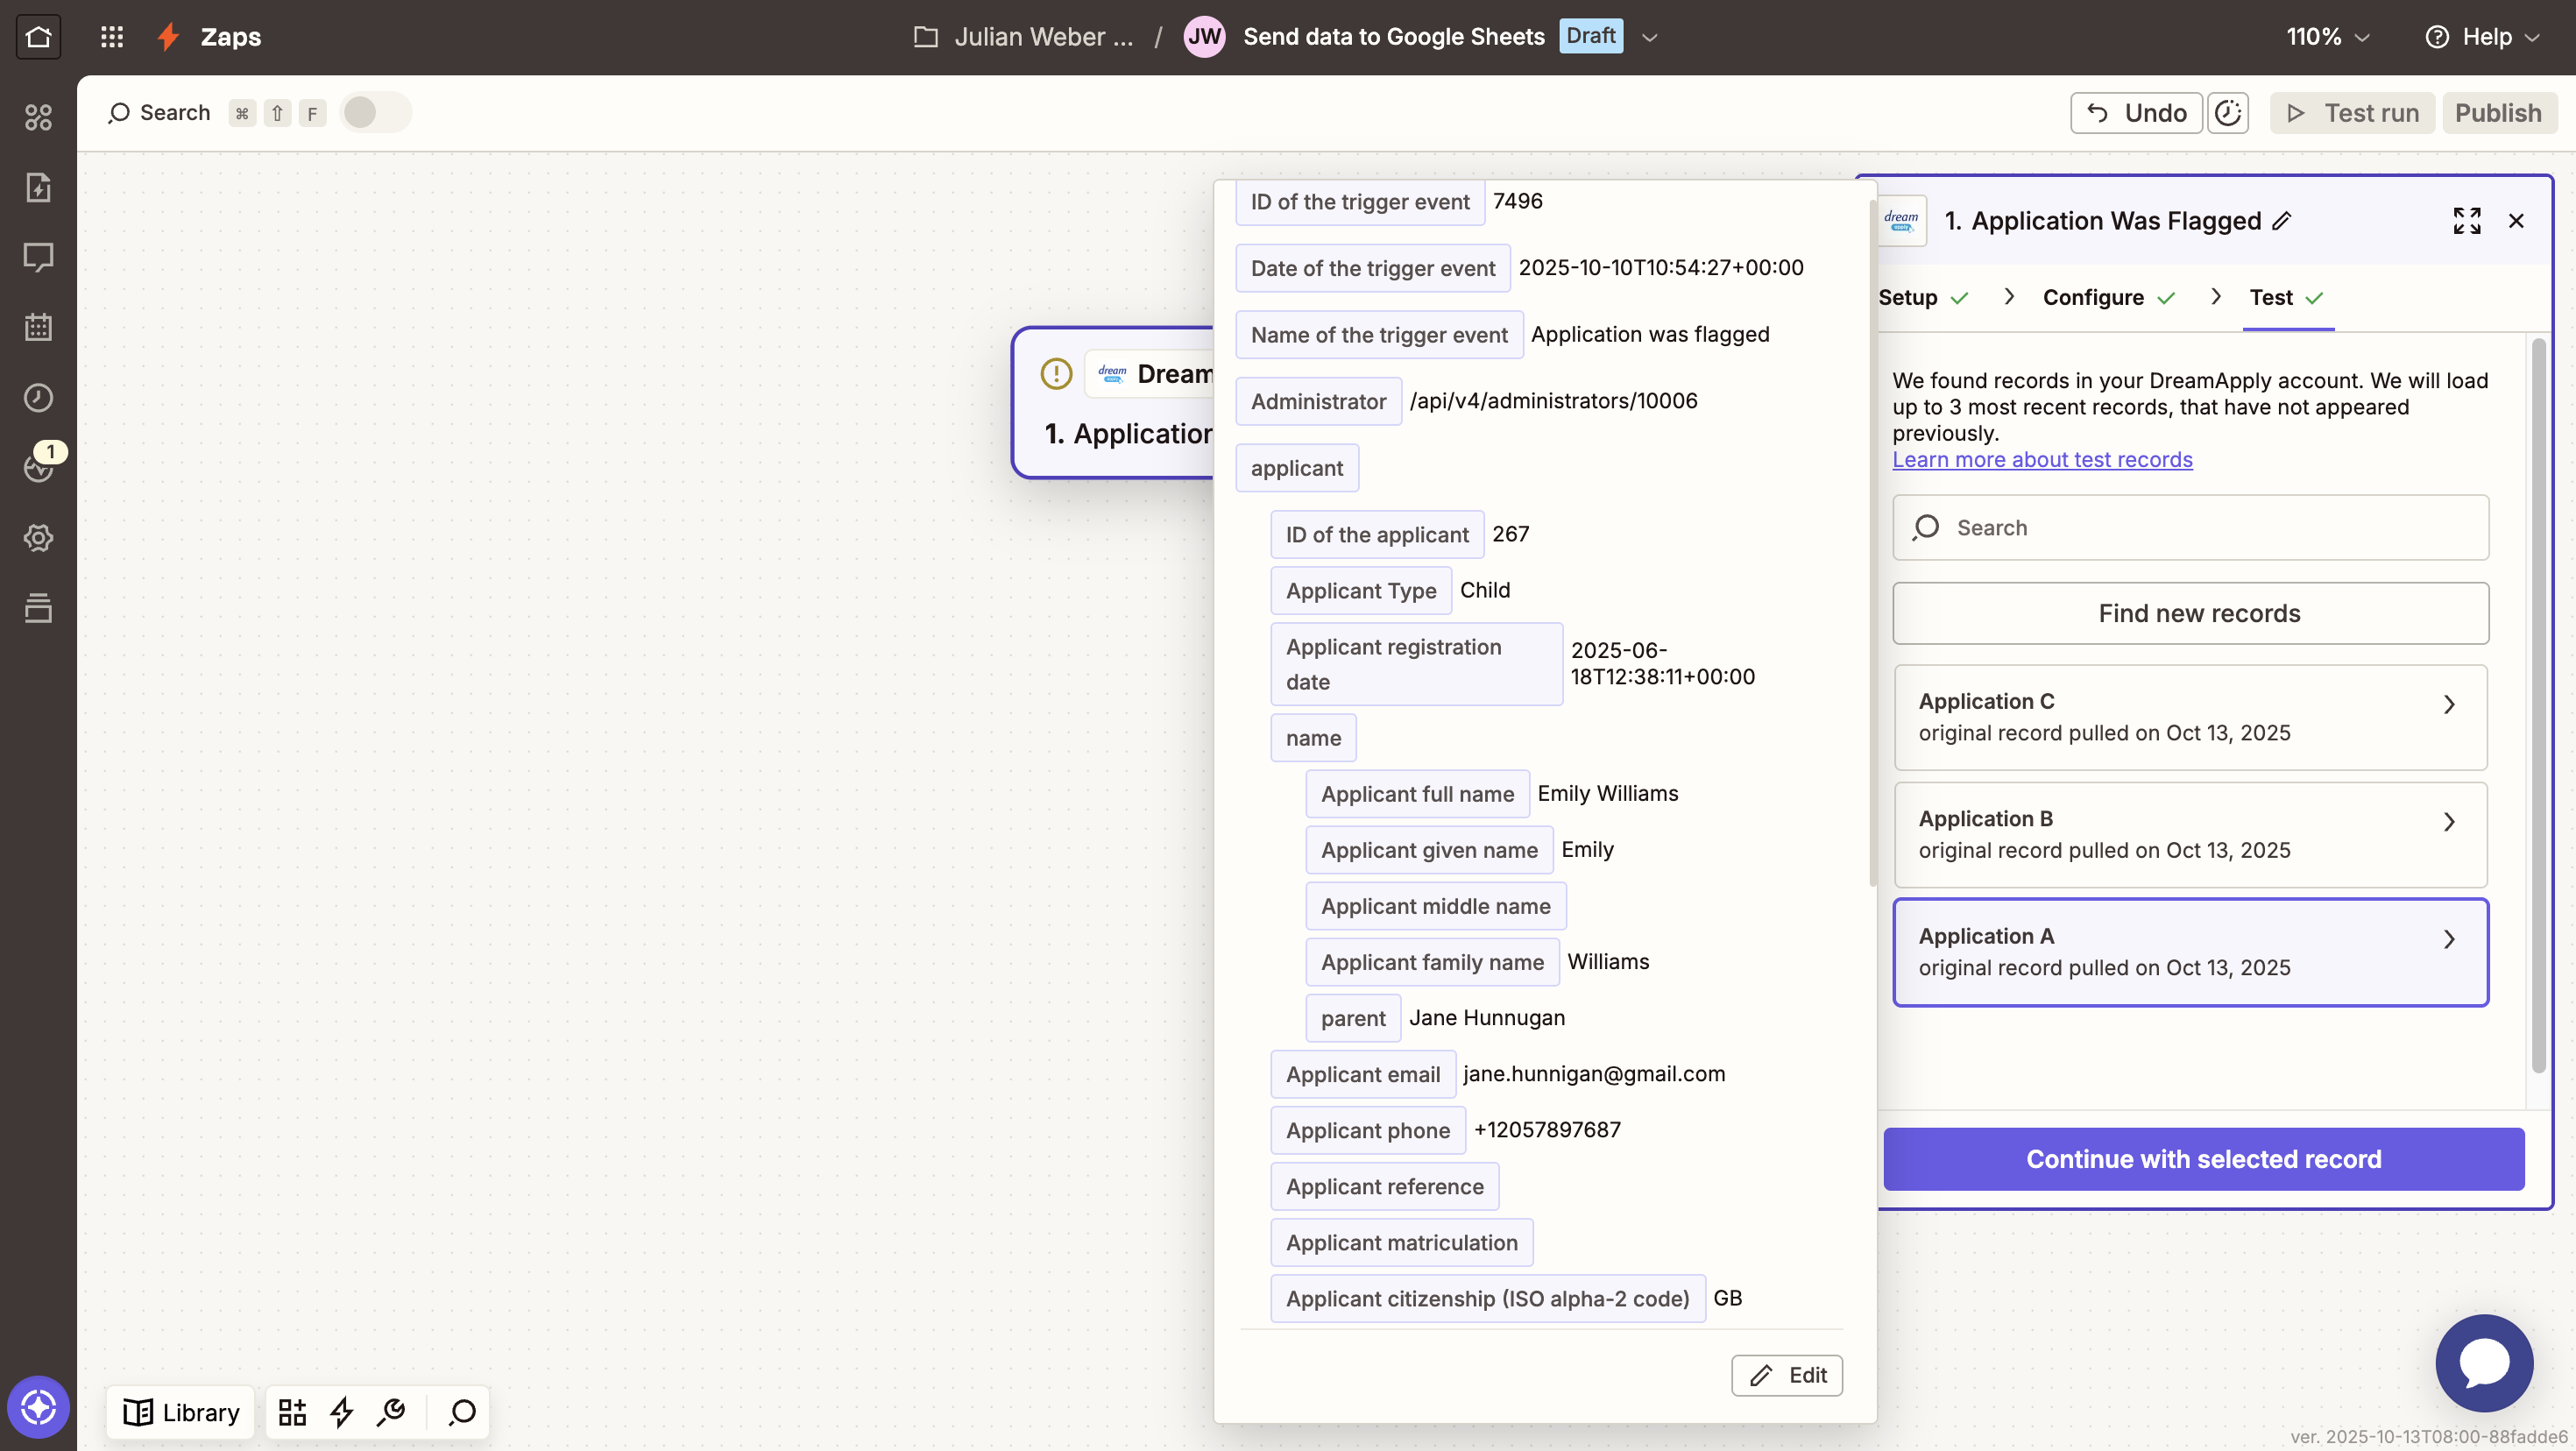The width and height of the screenshot is (2576, 1451).
Task: Open the zap document icon in sidebar
Action: (38, 187)
